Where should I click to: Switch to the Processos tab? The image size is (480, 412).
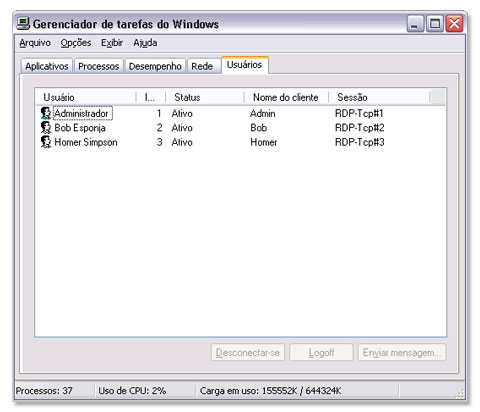(x=99, y=66)
